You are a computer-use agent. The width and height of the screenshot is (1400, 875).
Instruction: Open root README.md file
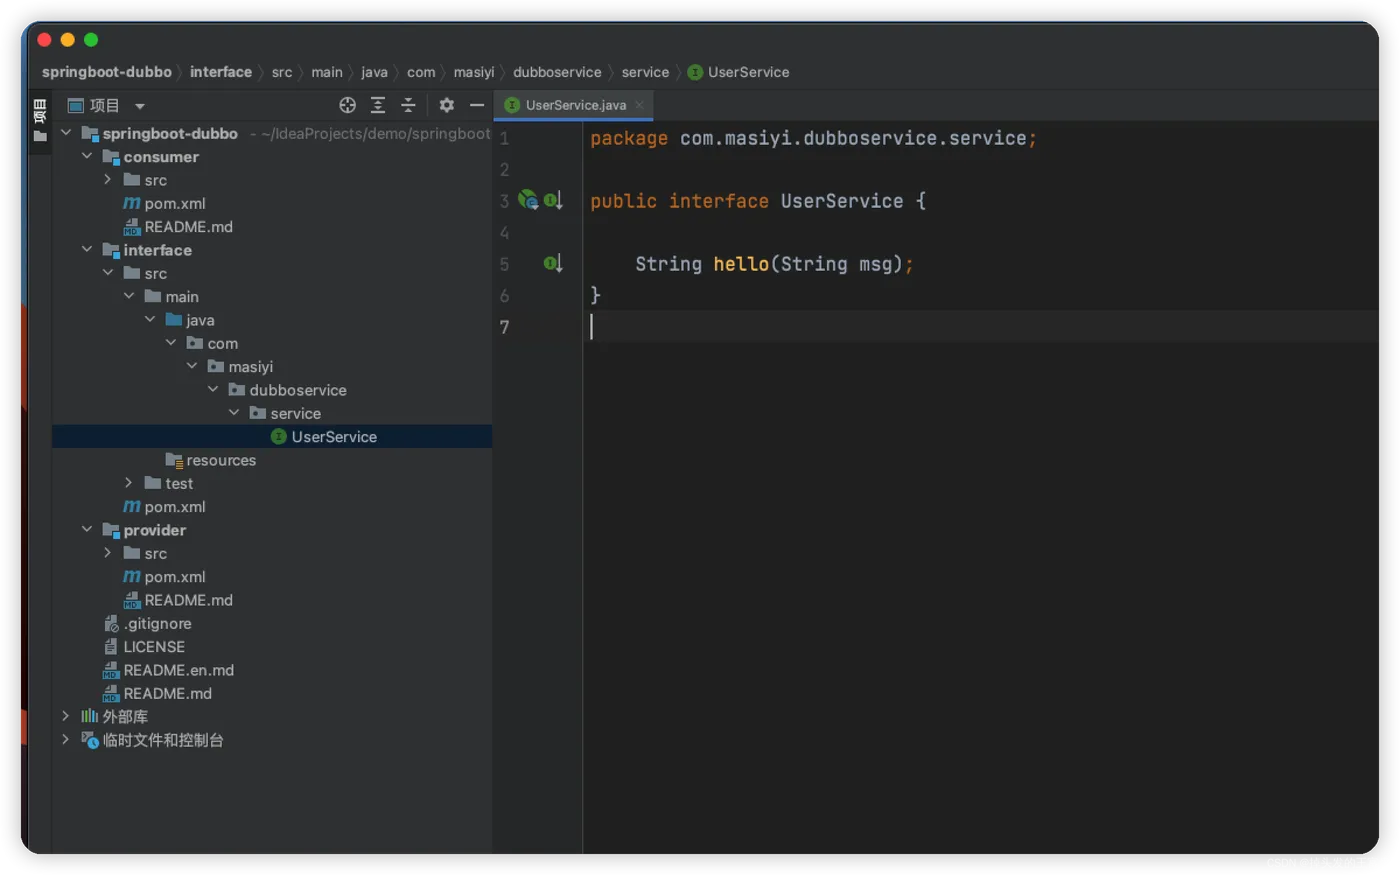[x=157, y=693]
